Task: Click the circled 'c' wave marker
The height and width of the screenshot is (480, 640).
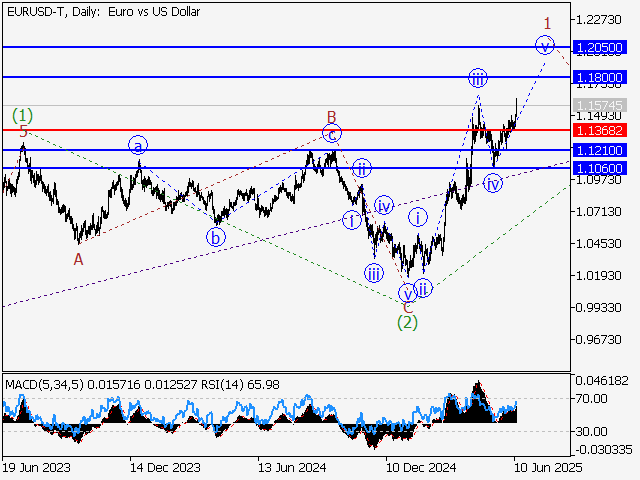Action: click(x=332, y=133)
